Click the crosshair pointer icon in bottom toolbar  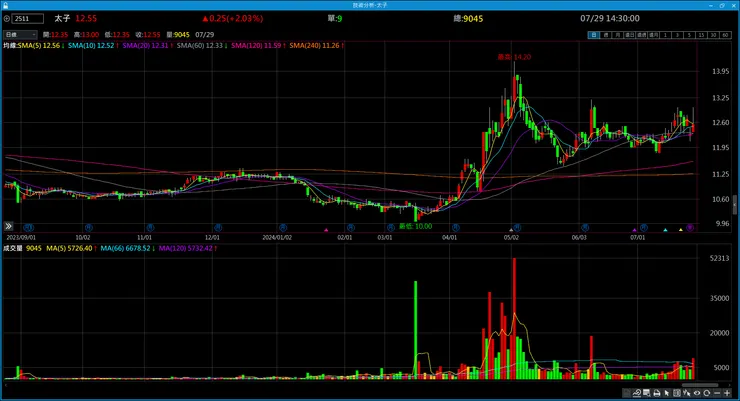687,393
